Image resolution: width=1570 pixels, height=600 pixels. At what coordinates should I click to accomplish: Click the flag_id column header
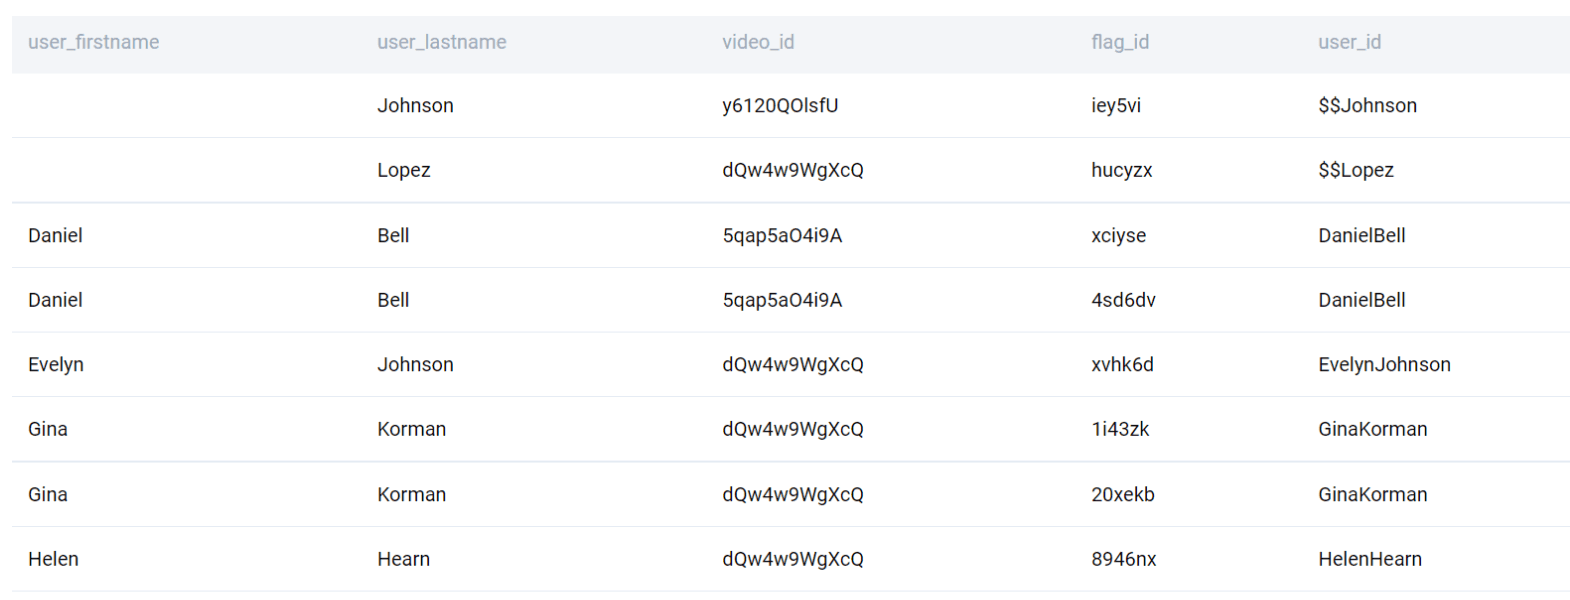(x=1119, y=42)
